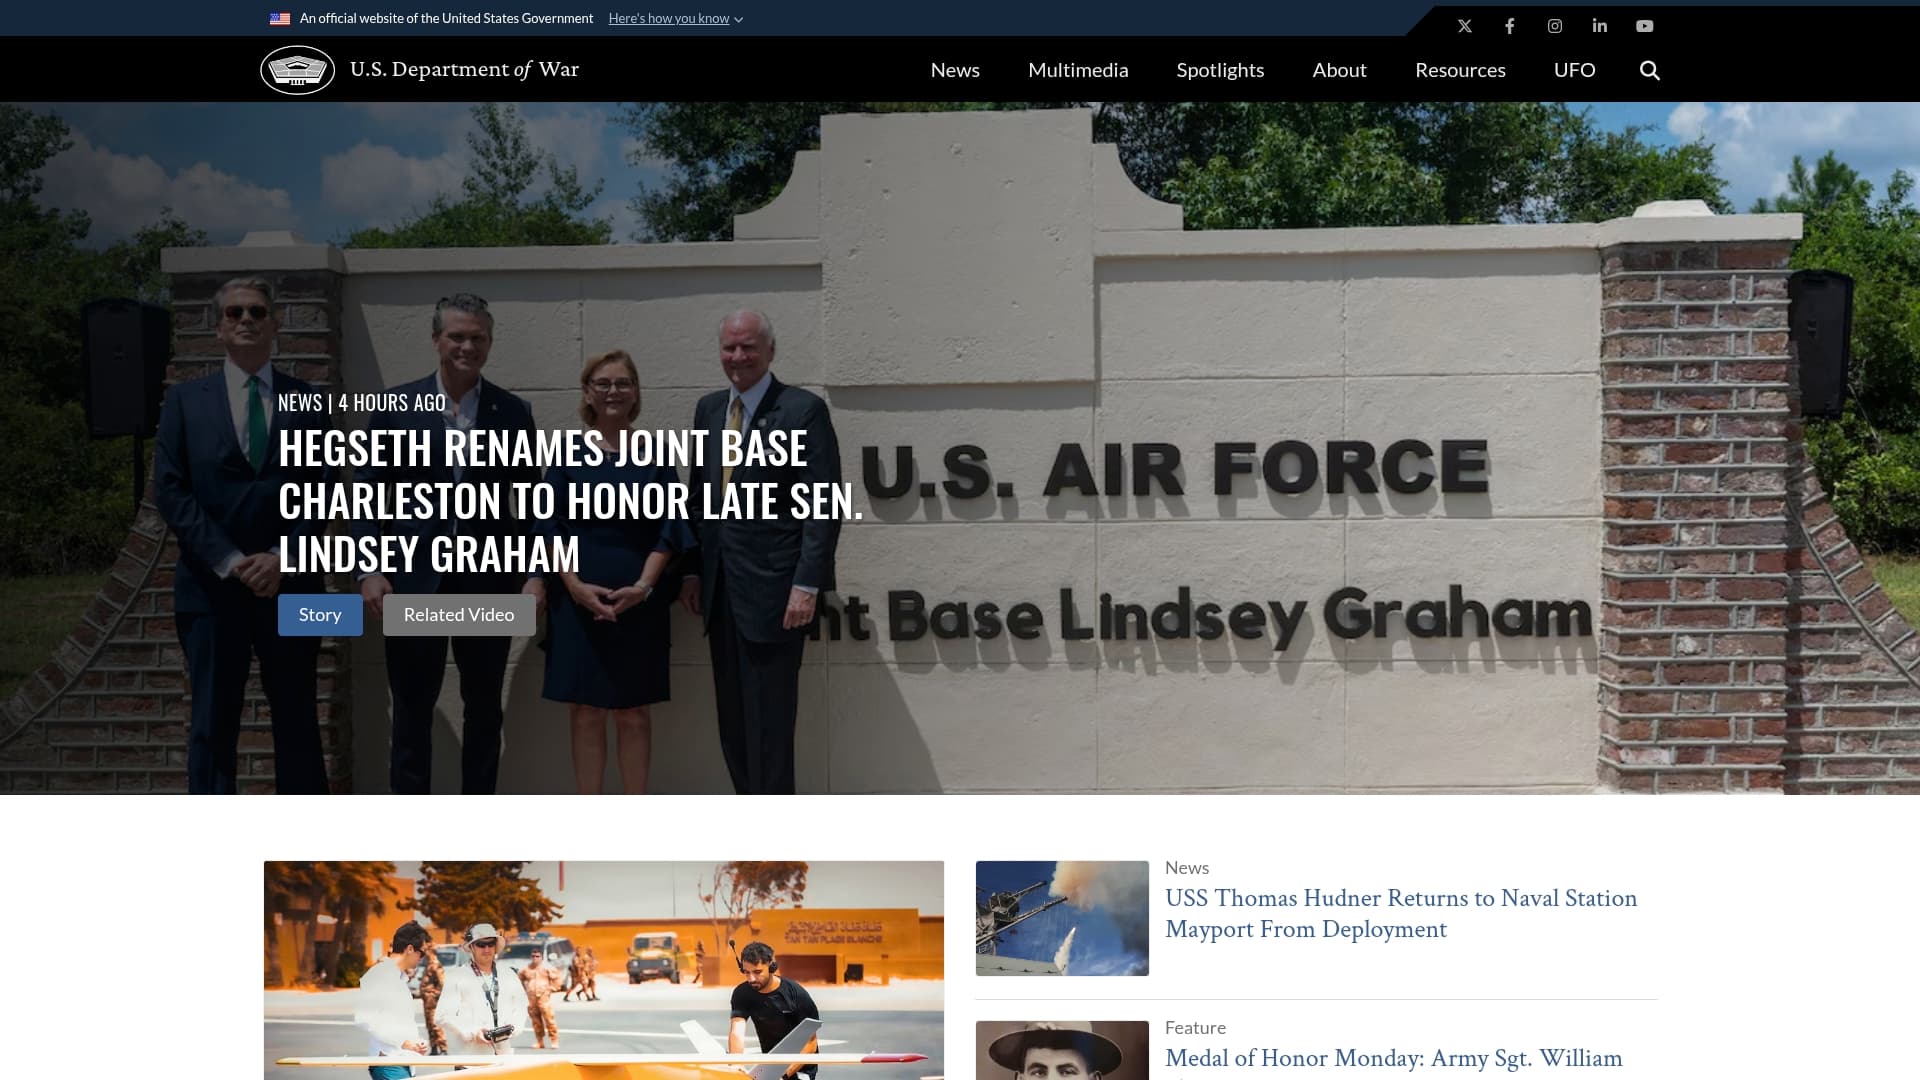The image size is (1920, 1080).
Task: Click the drone runway feature image
Action: 604,970
